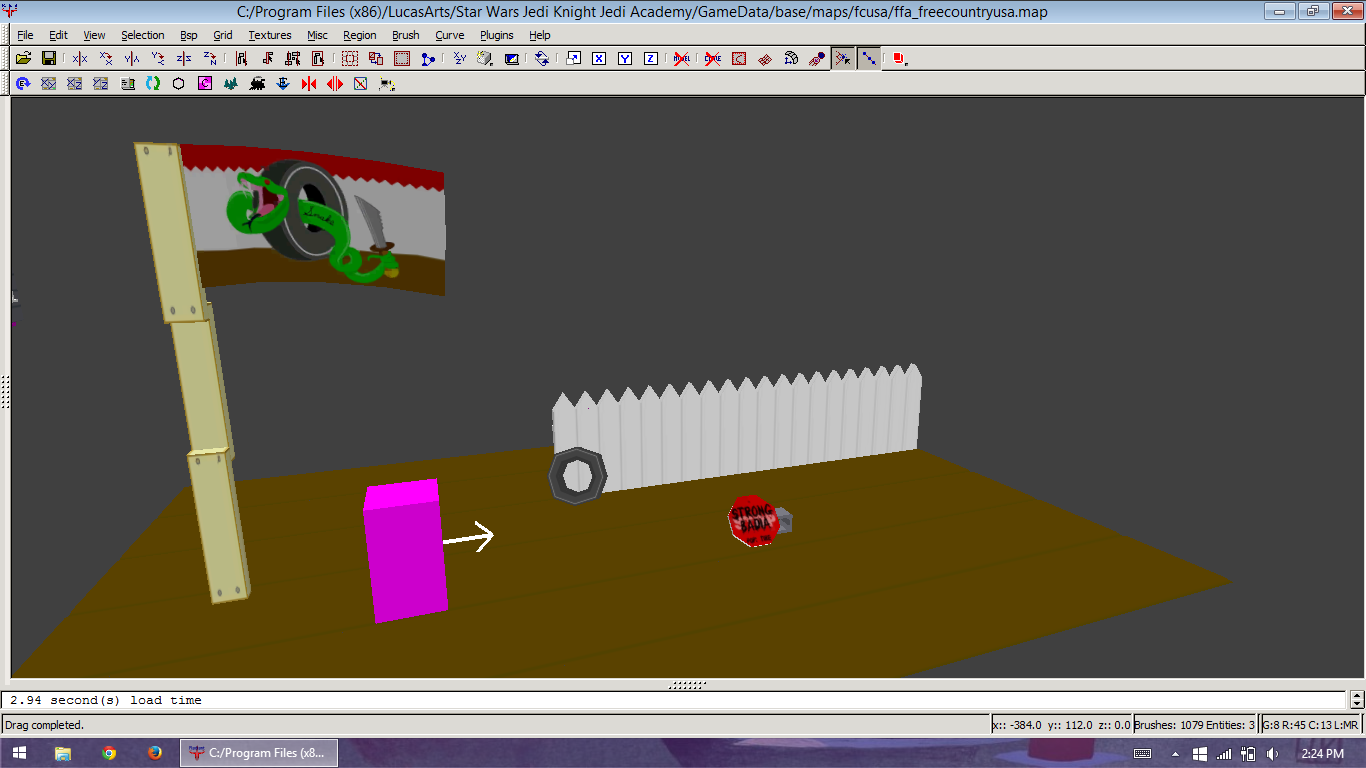Click the first XY plugin toolbar icon
Screen dimensions: 1366x768
pos(48,84)
